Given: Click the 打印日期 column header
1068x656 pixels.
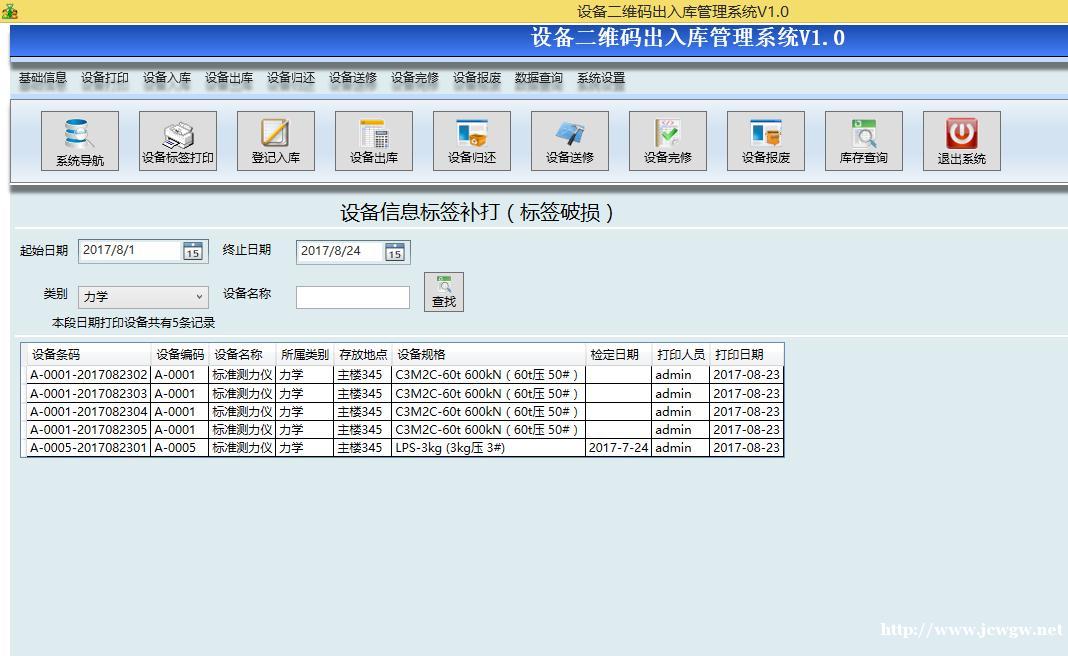Looking at the screenshot, I should (x=739, y=355).
